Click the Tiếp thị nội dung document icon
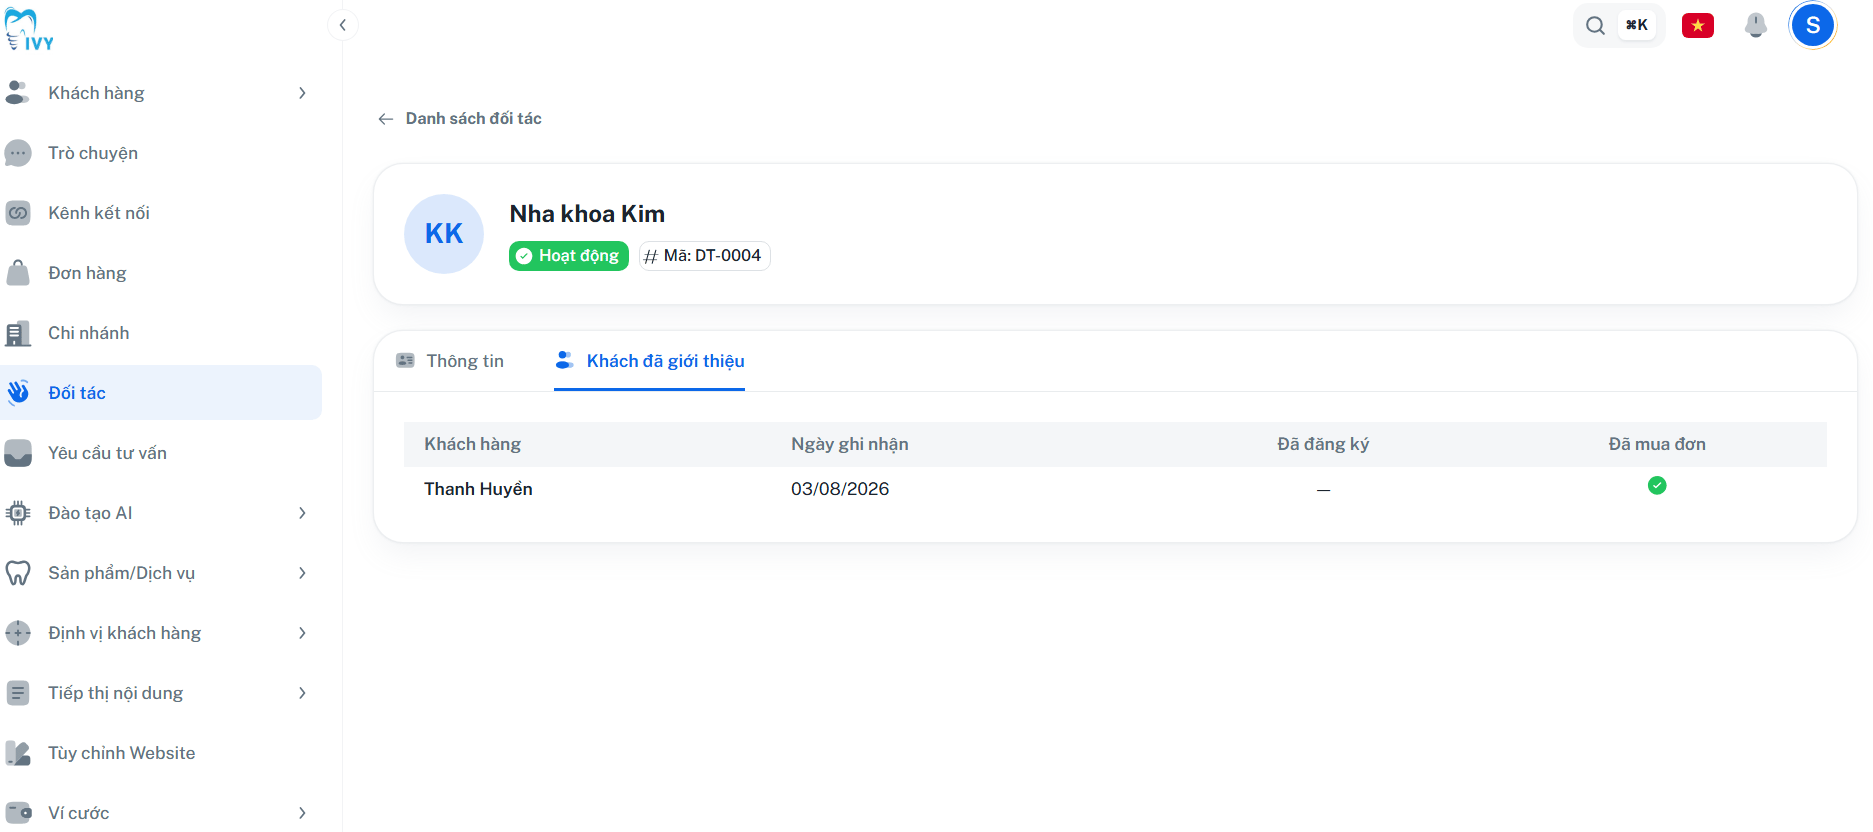The image size is (1873, 832). pos(18,693)
